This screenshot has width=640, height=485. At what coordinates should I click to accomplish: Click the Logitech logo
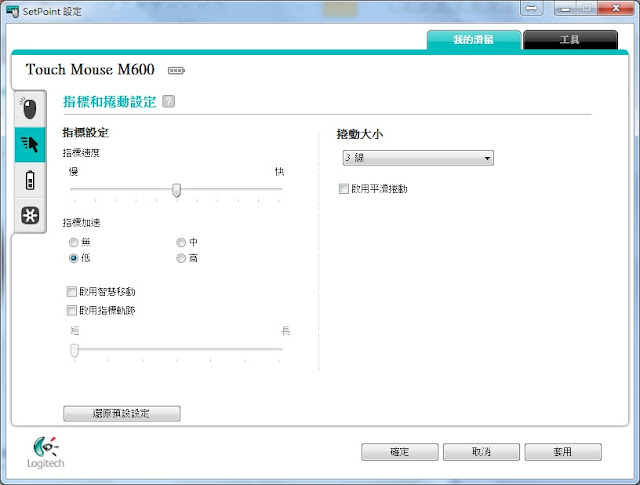click(x=46, y=452)
